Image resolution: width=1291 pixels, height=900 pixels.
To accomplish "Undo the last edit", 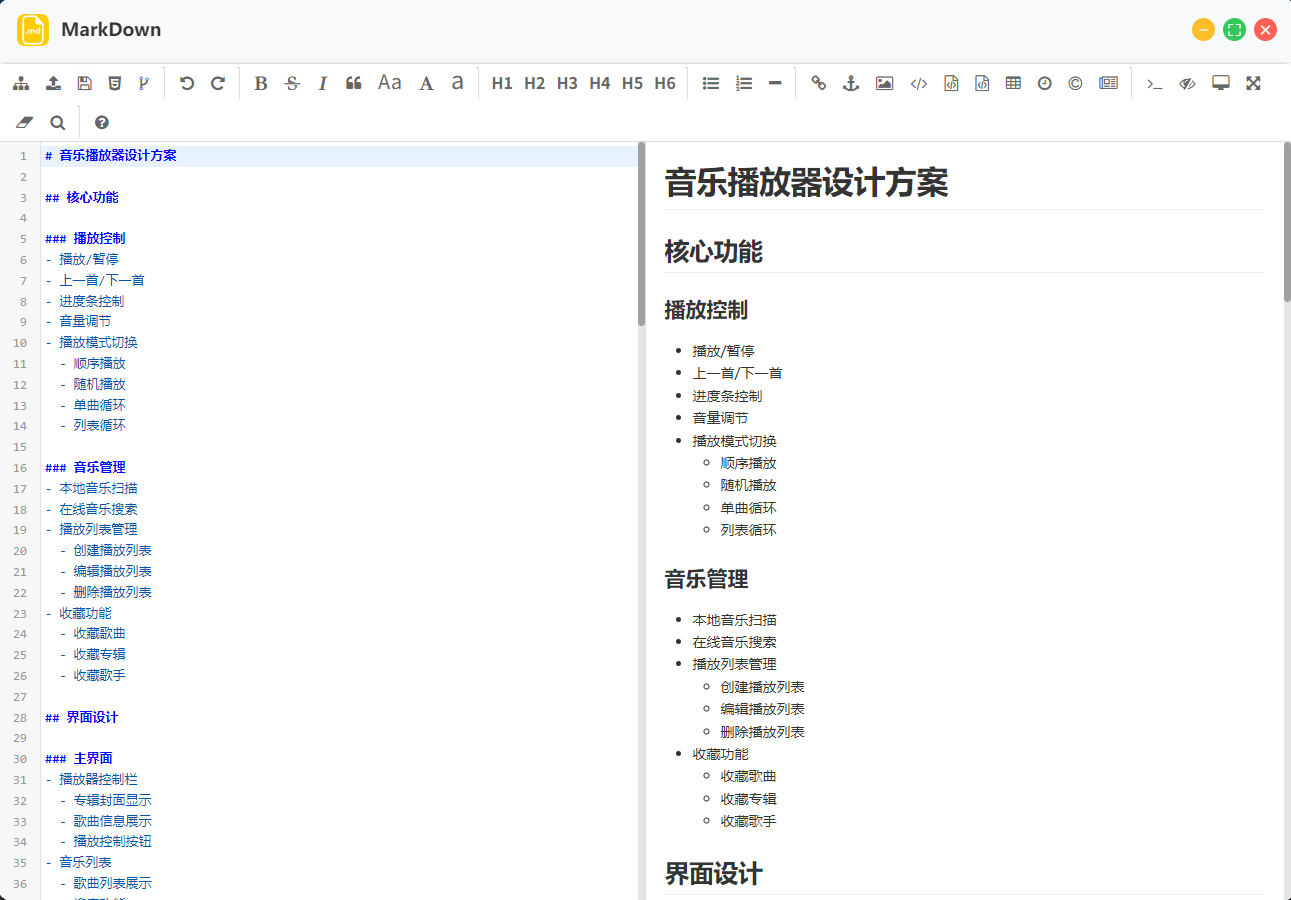I will [187, 84].
